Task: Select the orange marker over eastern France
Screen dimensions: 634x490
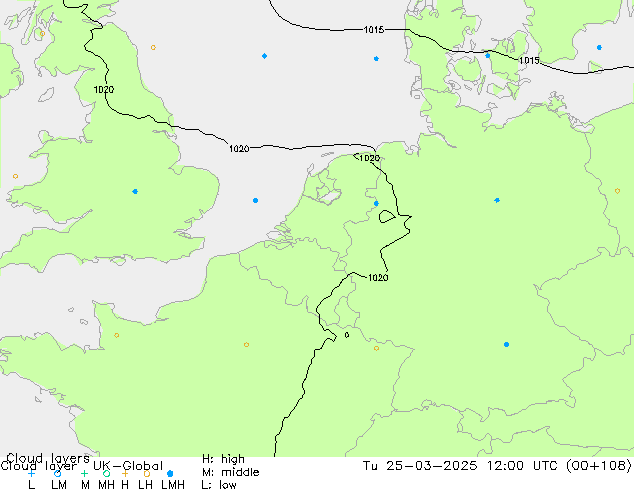Action: pos(376,348)
